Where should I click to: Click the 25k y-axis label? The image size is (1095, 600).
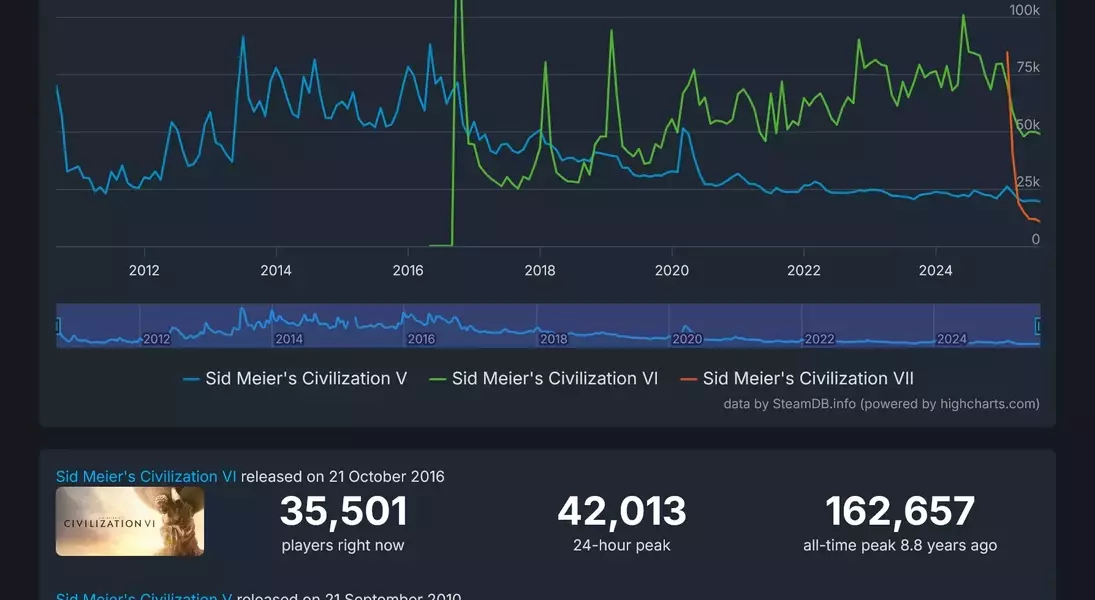point(1028,182)
